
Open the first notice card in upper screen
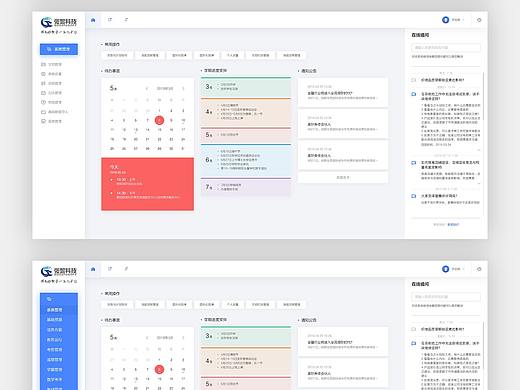pos(343,92)
